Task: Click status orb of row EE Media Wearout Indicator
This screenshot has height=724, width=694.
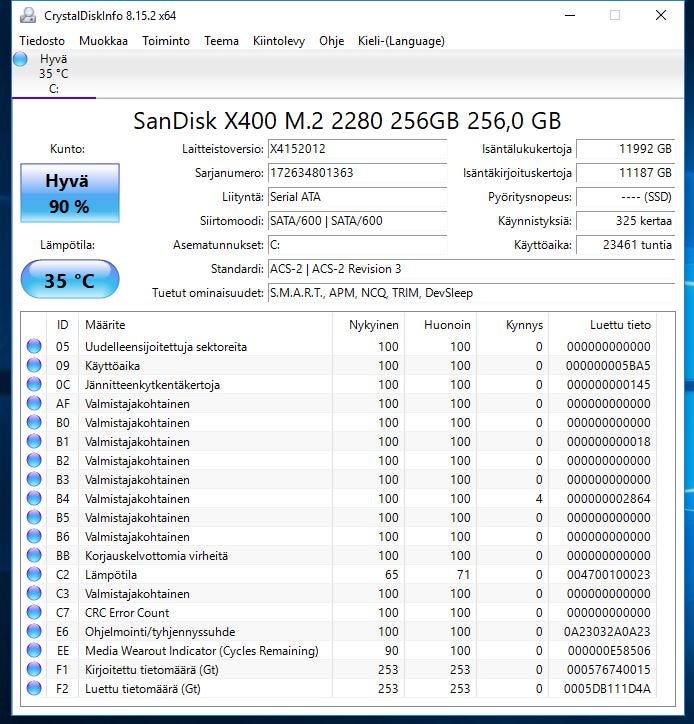Action: coord(34,650)
